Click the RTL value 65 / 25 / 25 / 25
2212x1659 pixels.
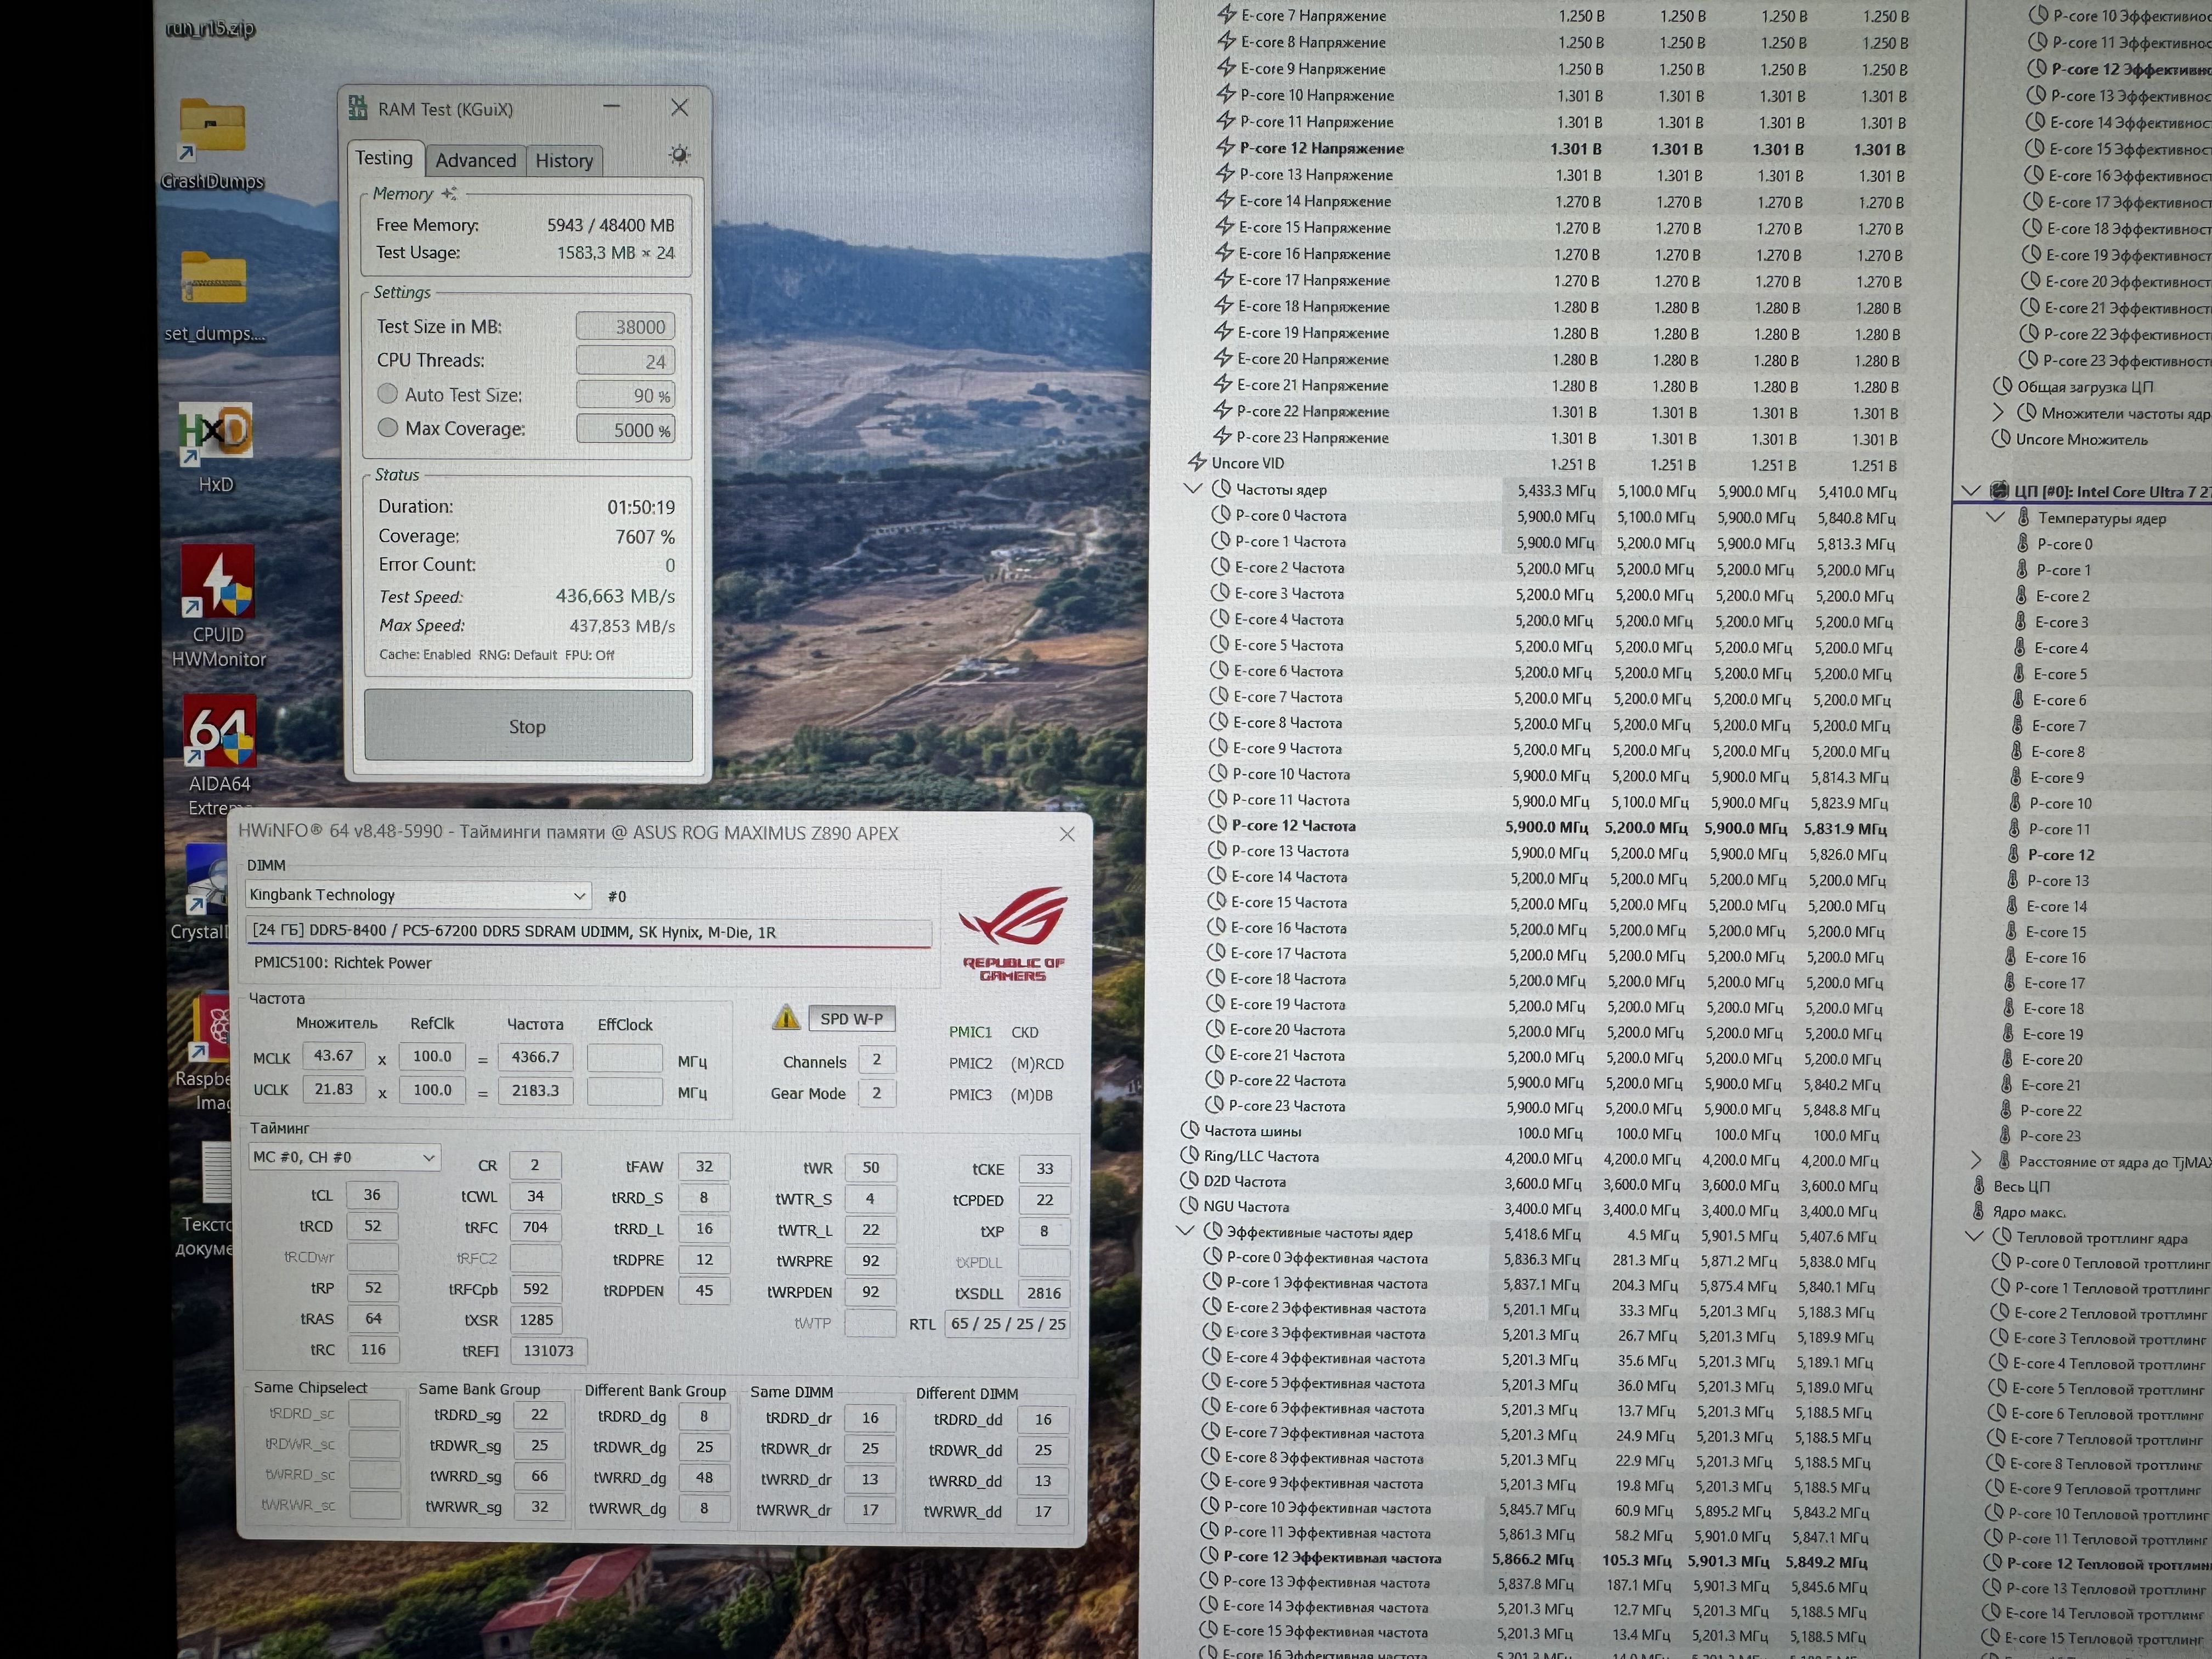point(1008,1324)
